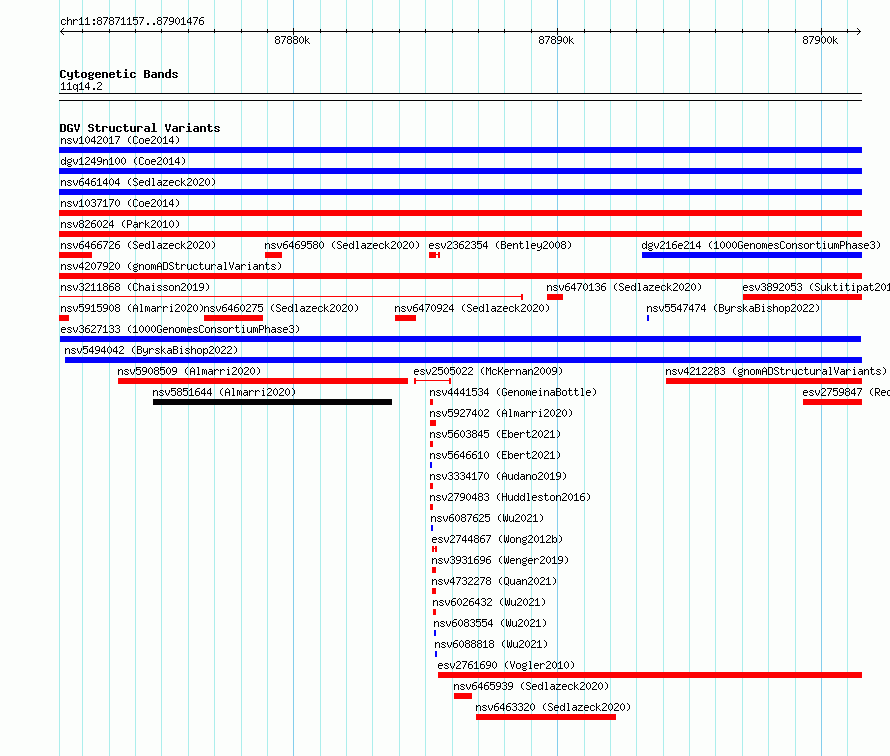
Task: Click the DGV Structural Variants track heading
Action: tap(140, 128)
